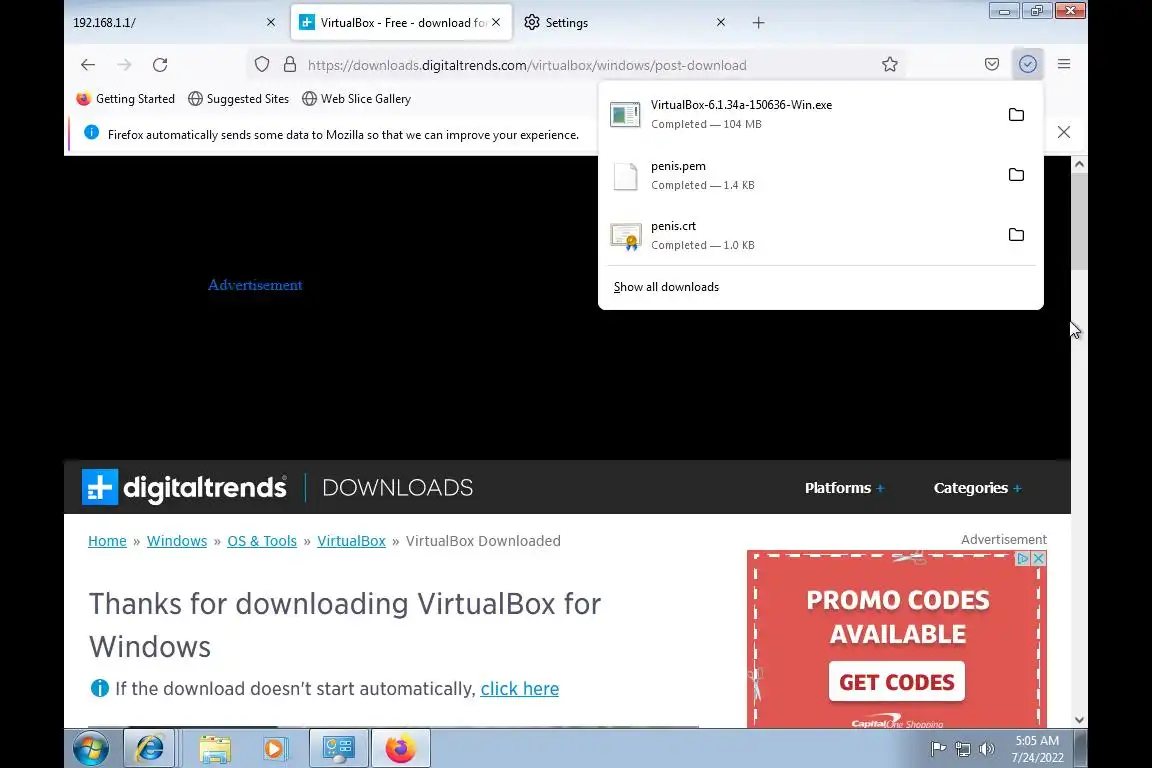Screen dimensions: 1152x768
Task: Open Windows Media Player from the taskbar
Action: click(275, 749)
